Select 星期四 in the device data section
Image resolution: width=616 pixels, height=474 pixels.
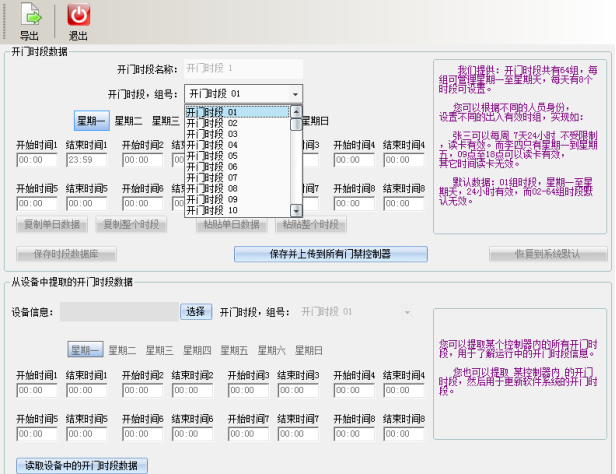197,350
